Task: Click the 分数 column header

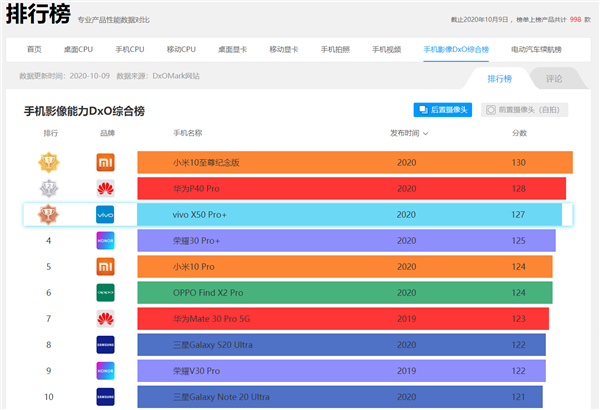Action: (519, 133)
